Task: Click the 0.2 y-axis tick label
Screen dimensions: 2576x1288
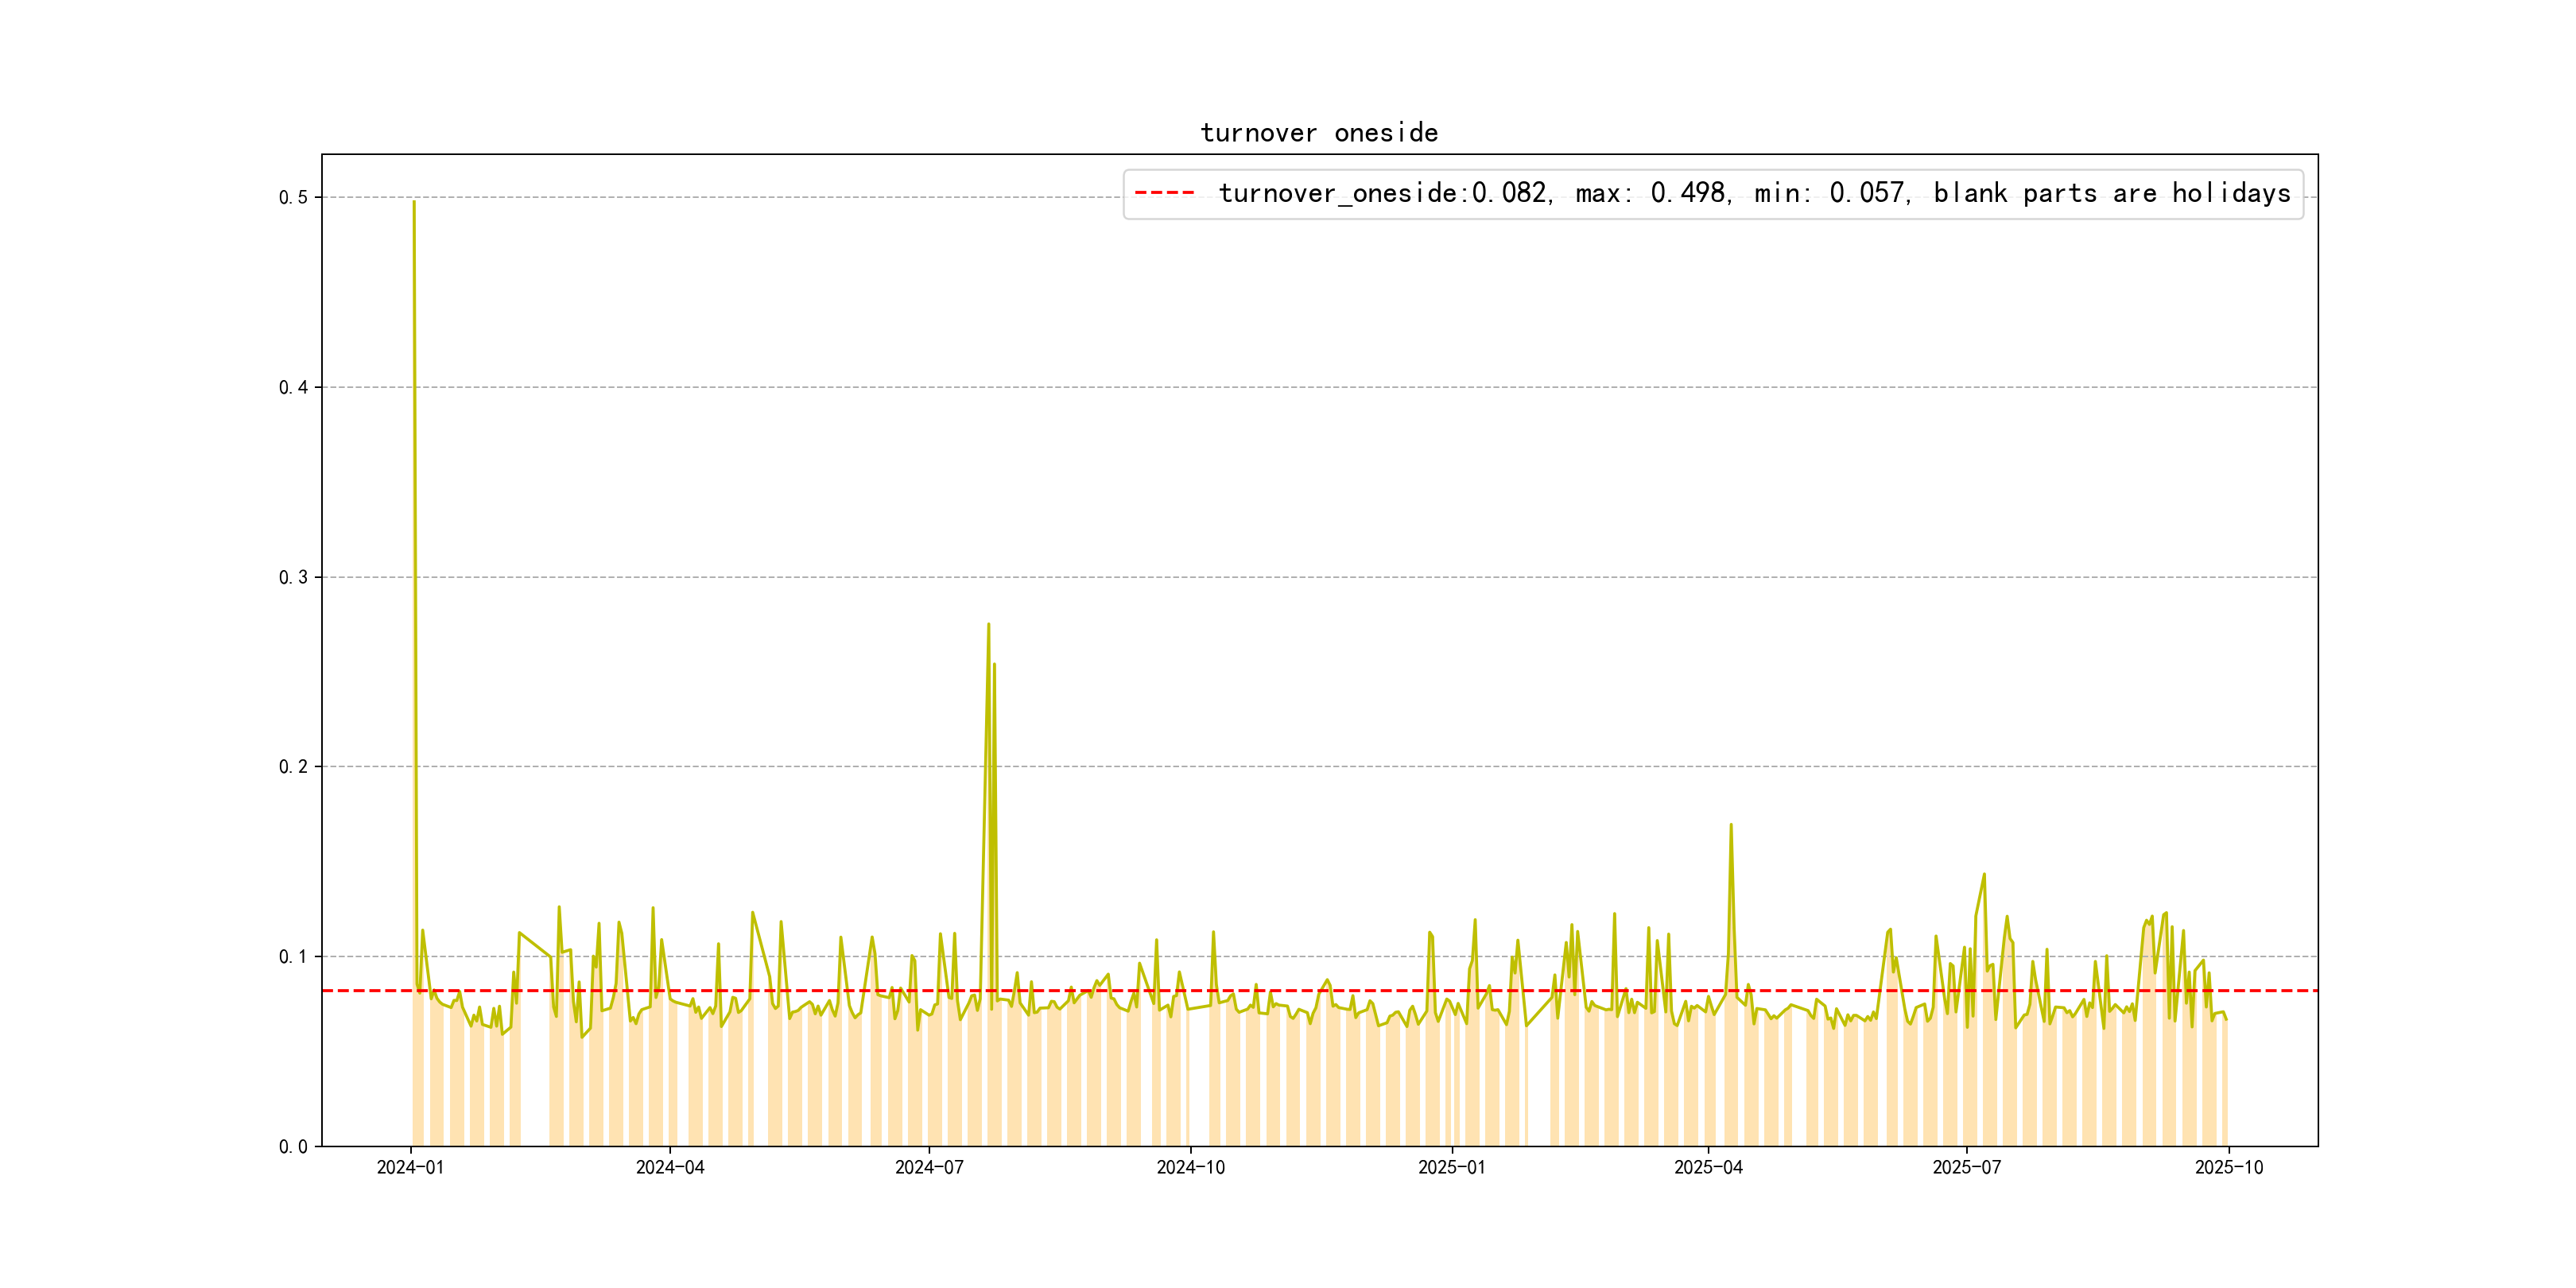Action: point(293,767)
